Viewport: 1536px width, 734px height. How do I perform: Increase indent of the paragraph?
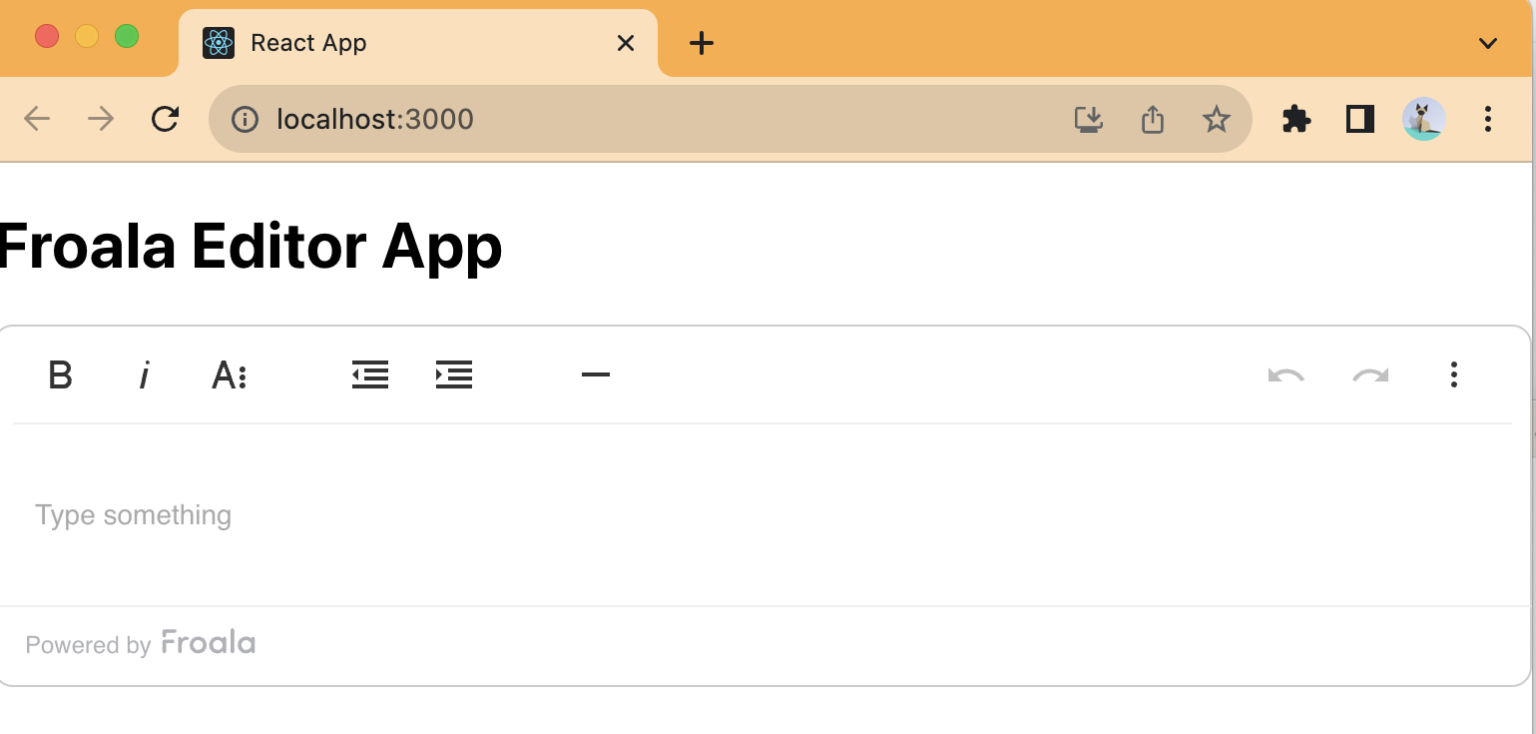(x=454, y=374)
